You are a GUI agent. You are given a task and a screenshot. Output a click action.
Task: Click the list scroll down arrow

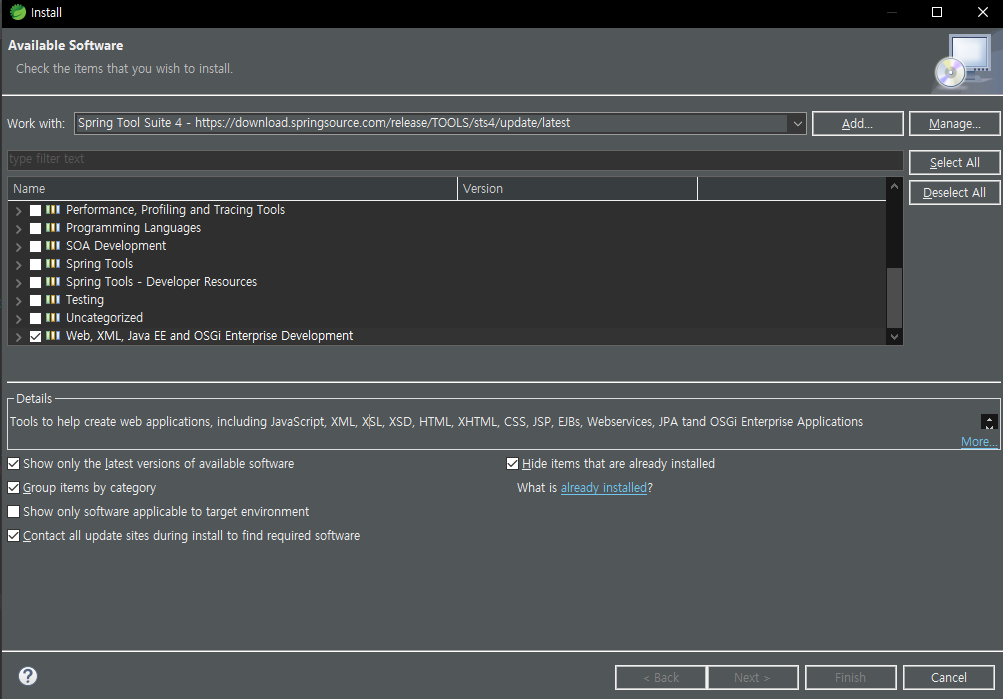894,336
